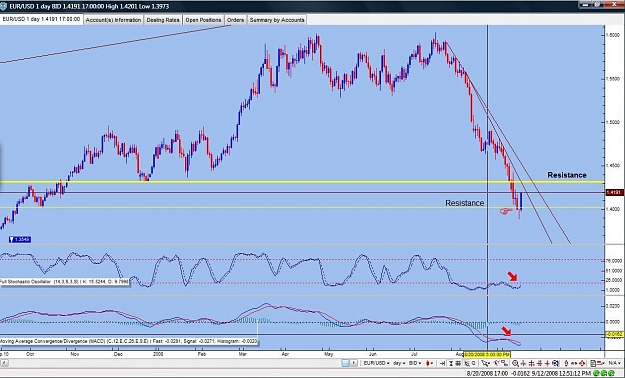Image resolution: width=625 pixels, height=378 pixels.
Task: Select the EUR/USD 1 day chart tab
Action: click(x=41, y=19)
